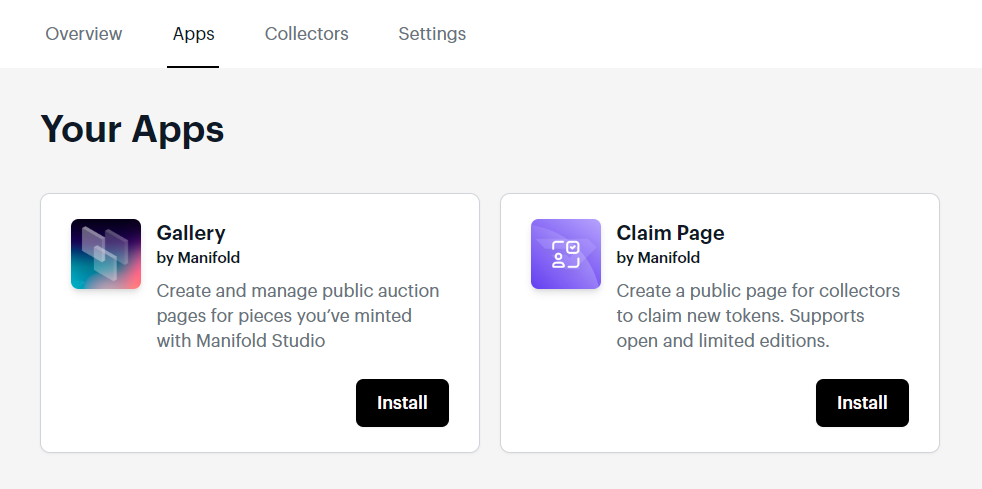The image size is (982, 489).
Task: Go to the Settings tab
Action: [x=432, y=33]
